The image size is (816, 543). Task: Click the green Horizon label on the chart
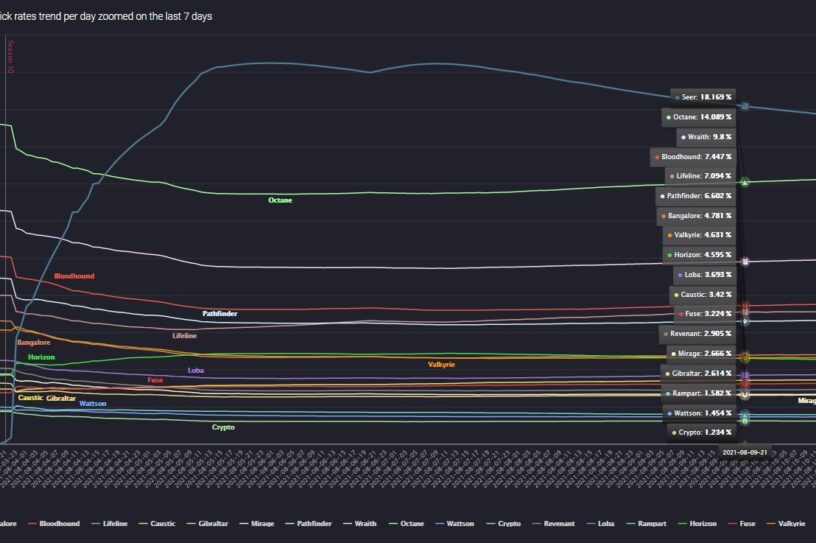[41, 357]
